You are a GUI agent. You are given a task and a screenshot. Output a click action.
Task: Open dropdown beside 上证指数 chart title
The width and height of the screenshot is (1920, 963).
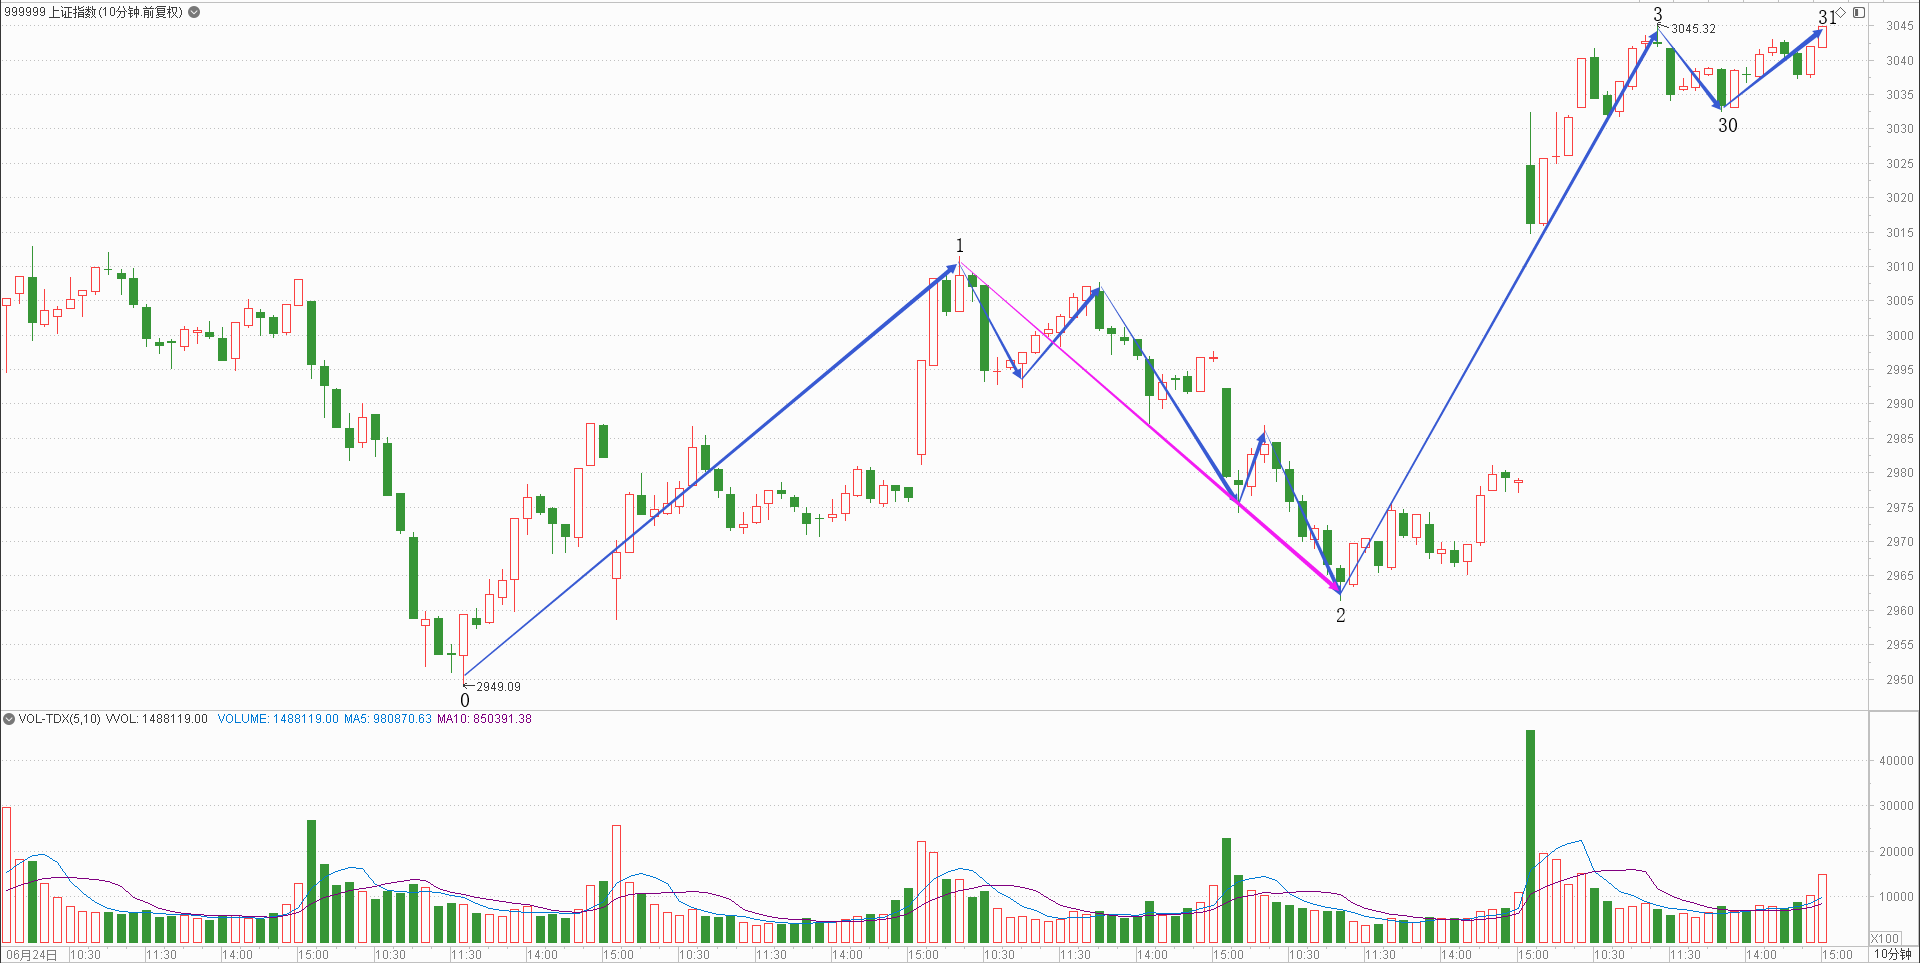pos(194,12)
